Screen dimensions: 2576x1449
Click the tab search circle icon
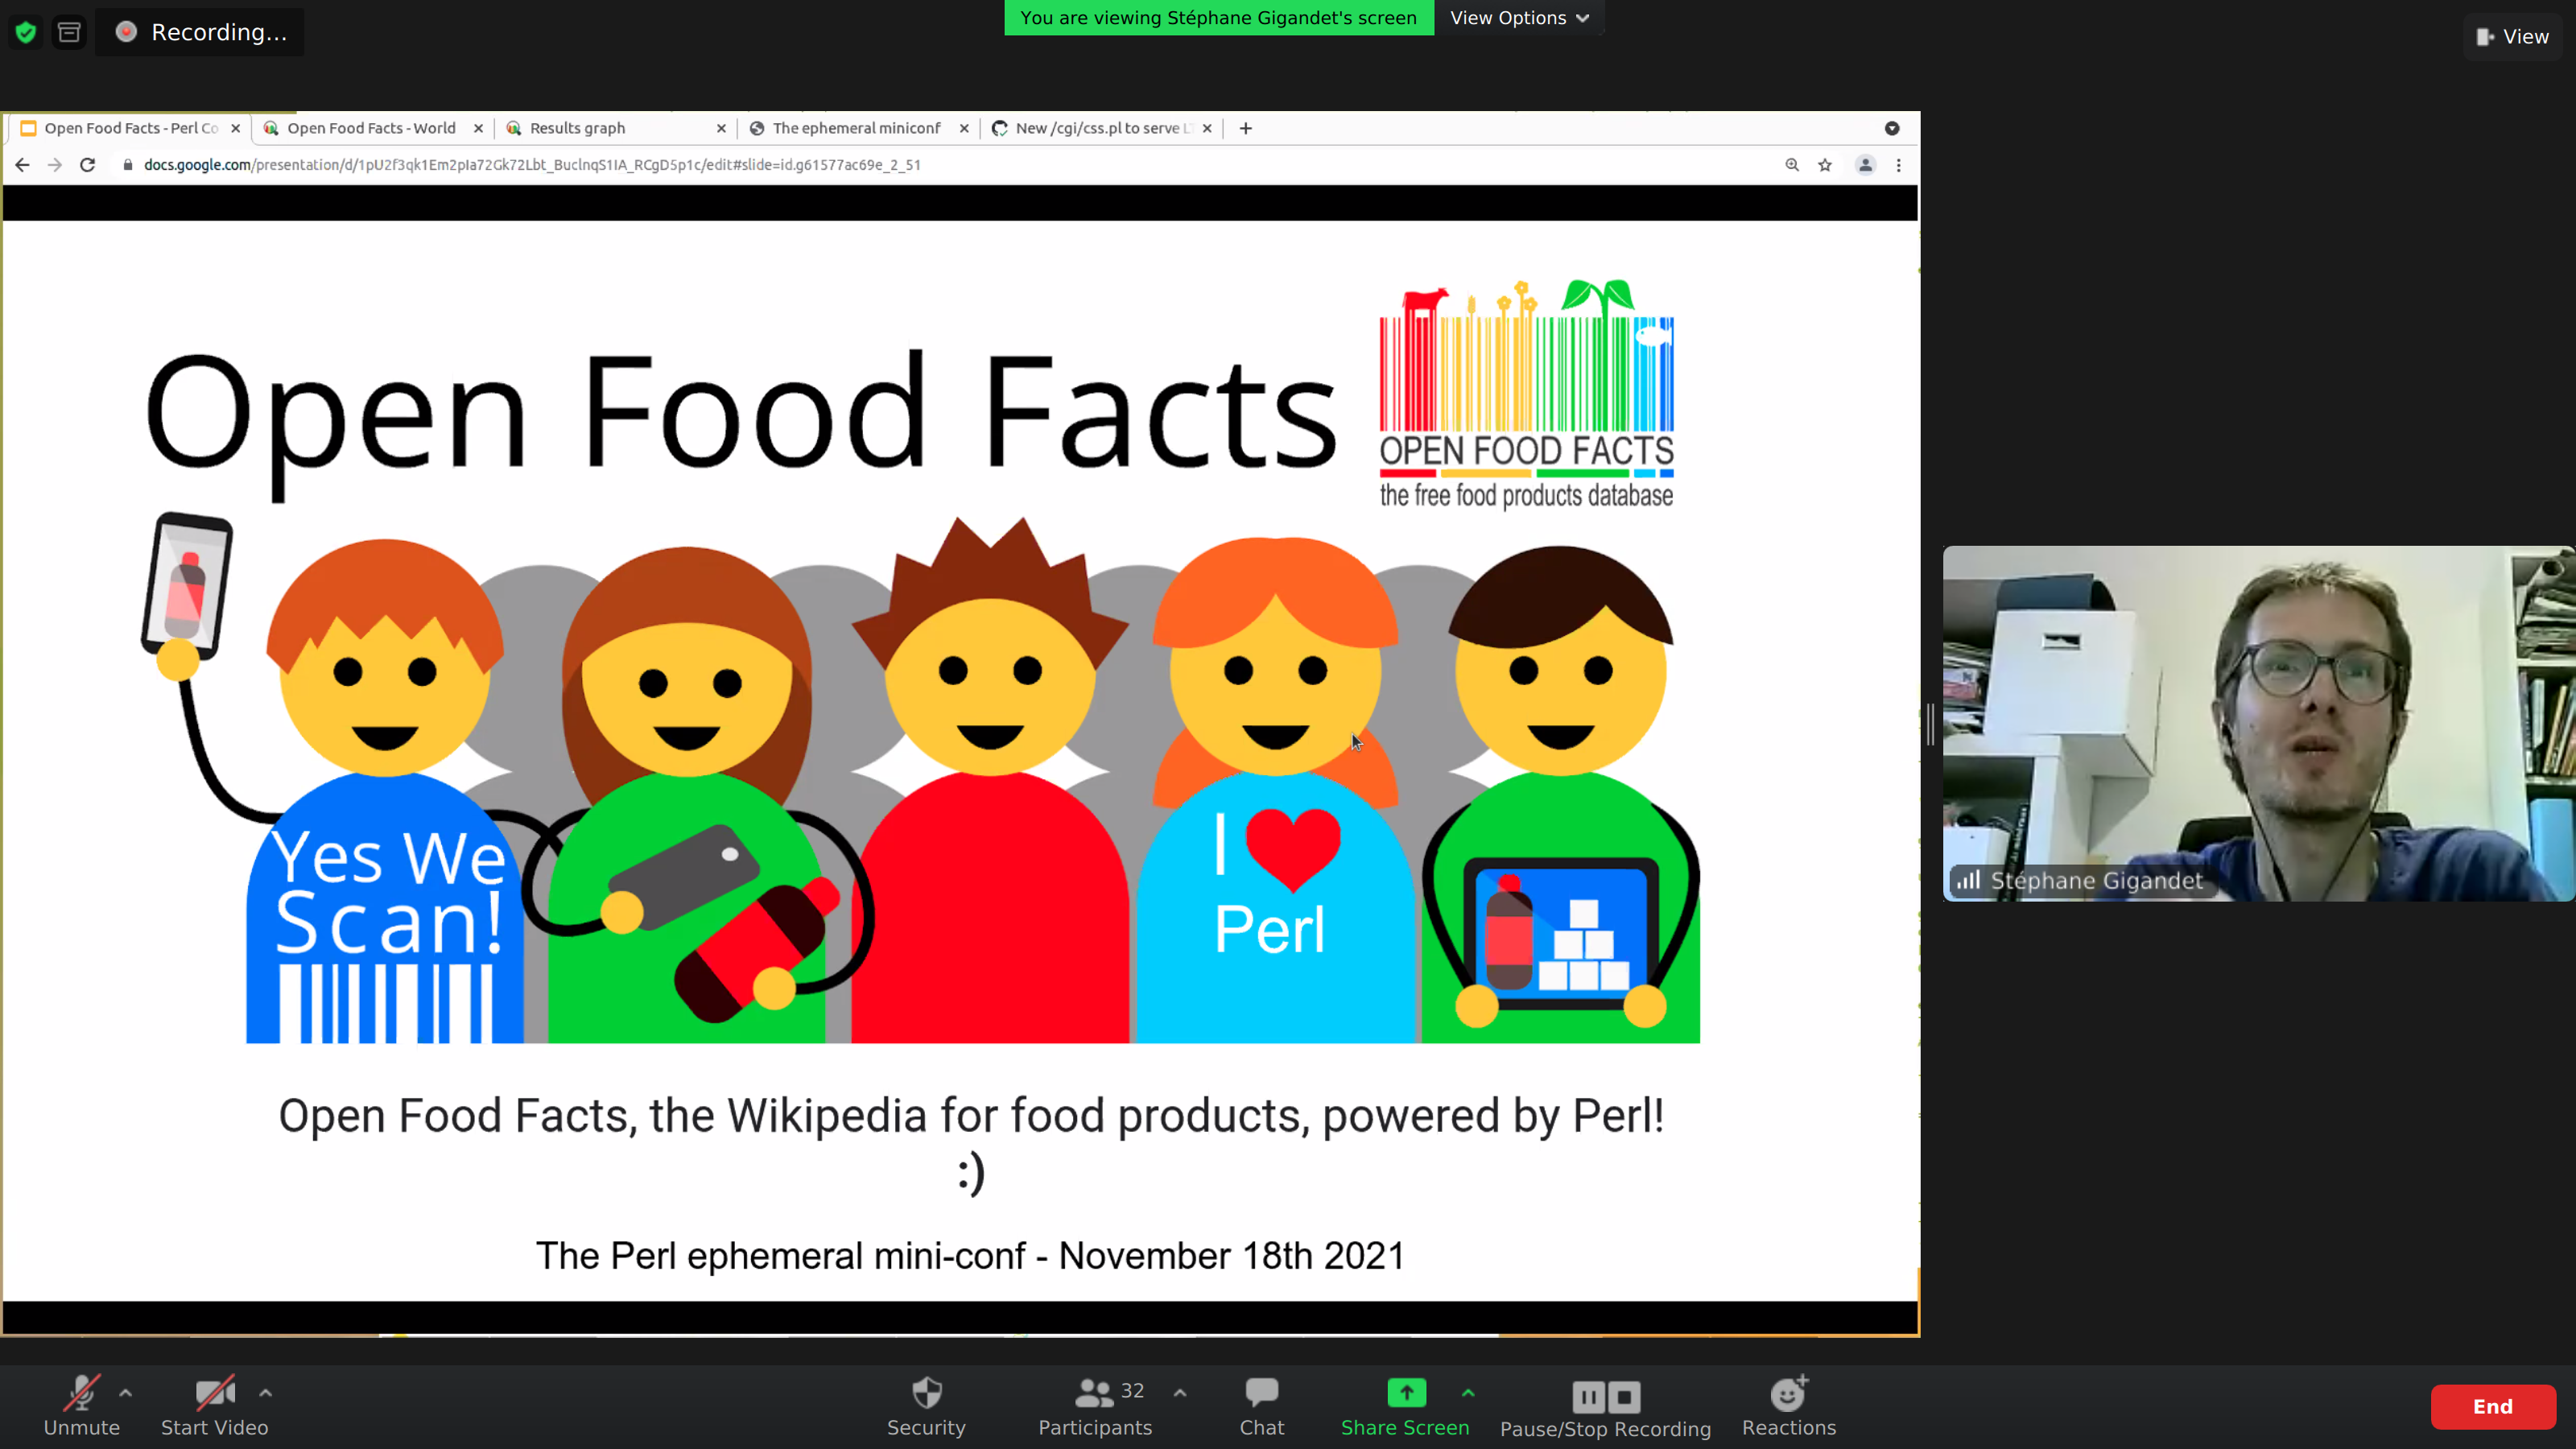coord(1892,128)
